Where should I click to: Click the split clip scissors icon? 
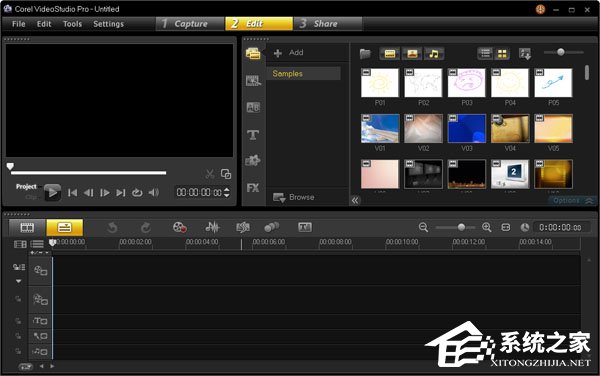[210, 174]
